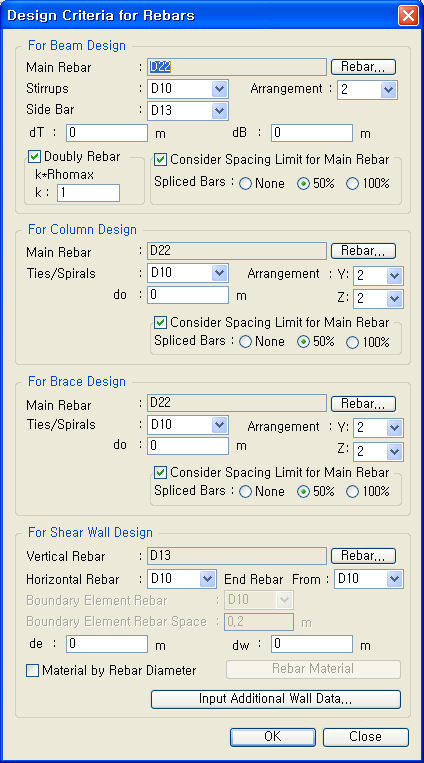Open Rebar selection for Shear Wall Vertical Rebar

point(363,556)
